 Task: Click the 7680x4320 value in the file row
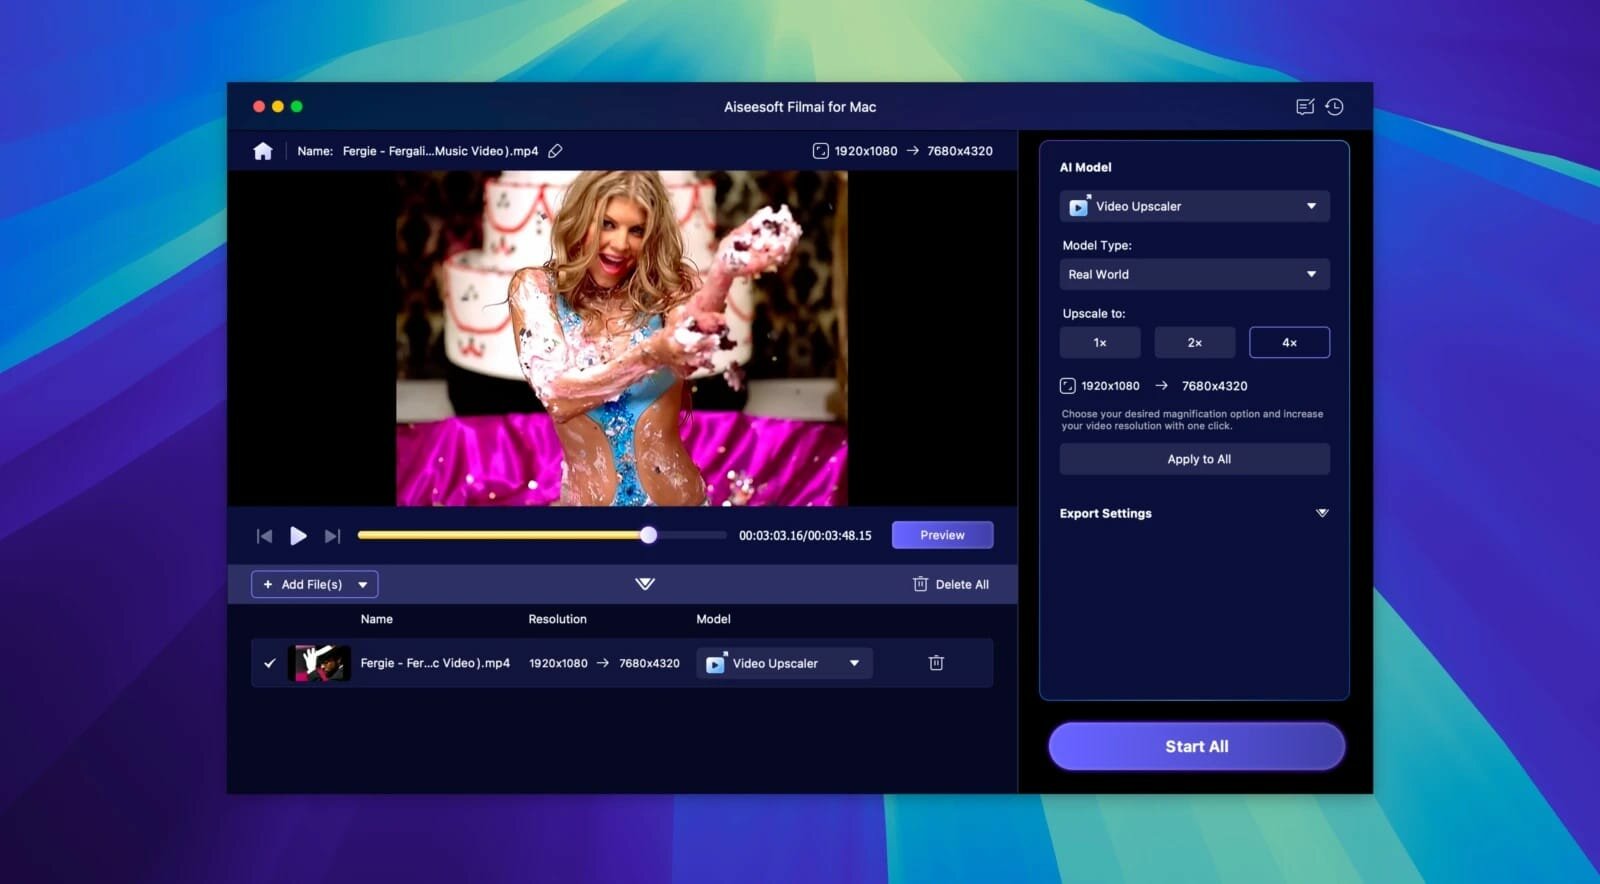649,663
